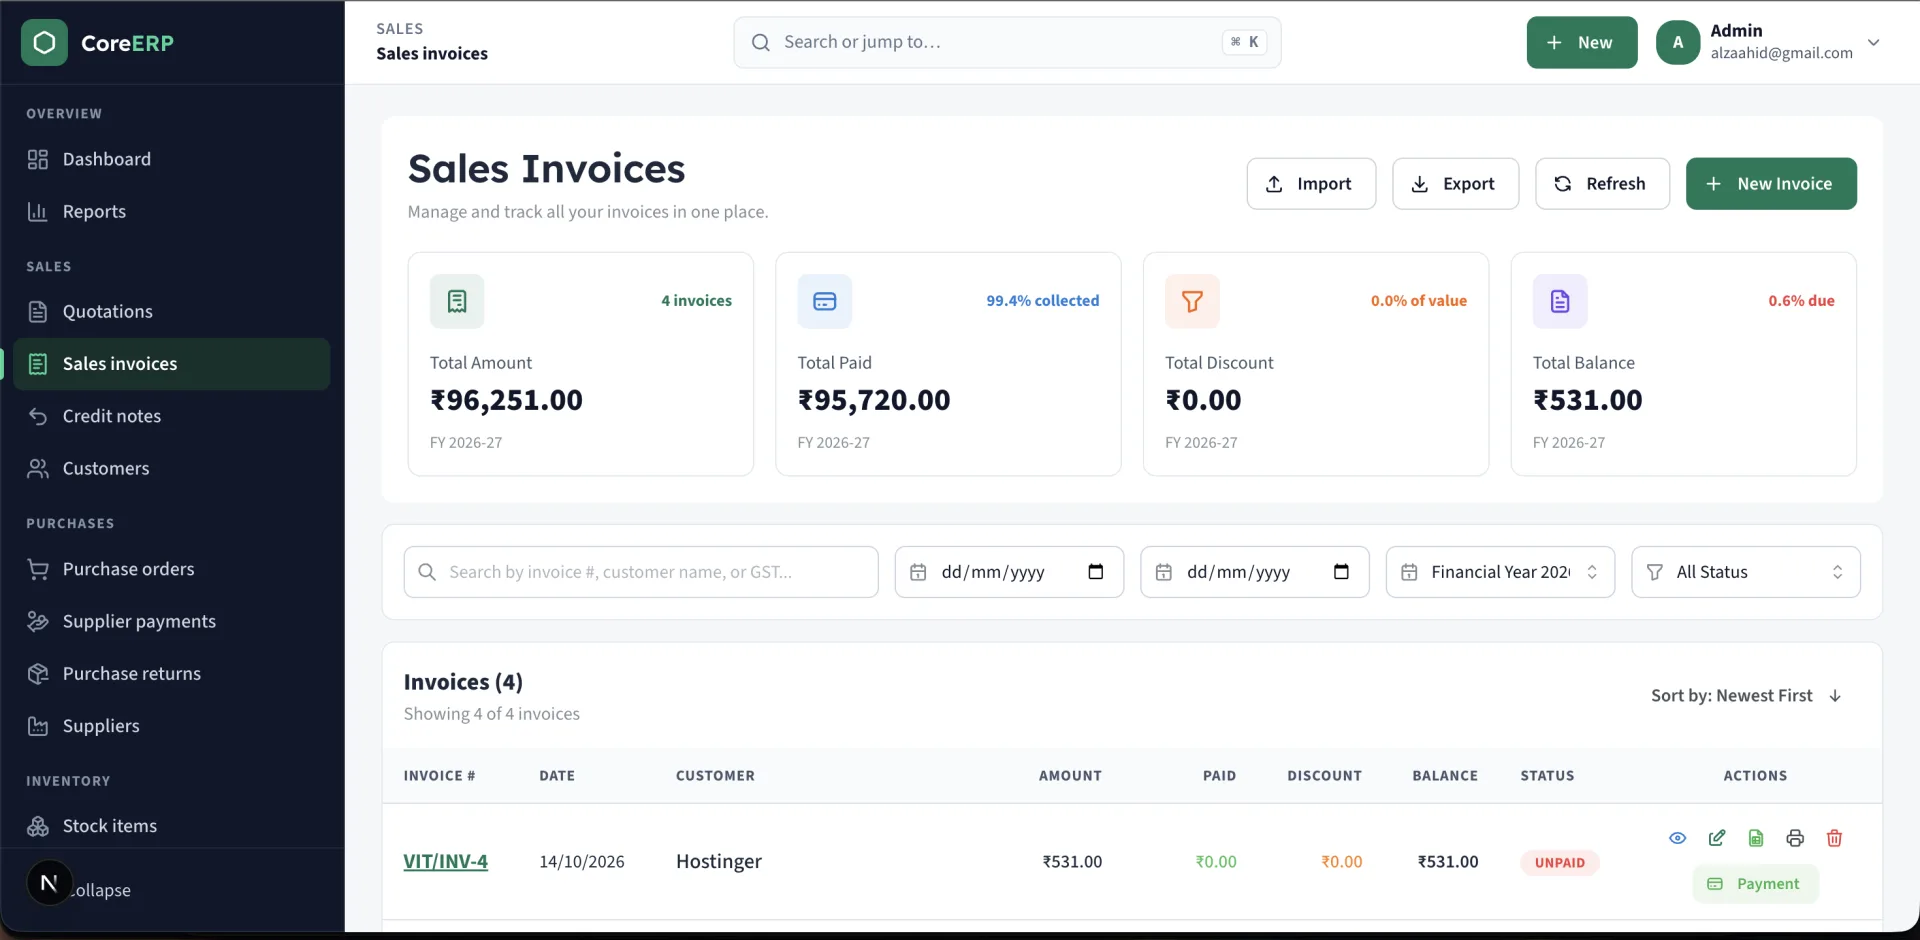
Task: Click the ₹96,251.00 total amount value
Action: point(506,400)
